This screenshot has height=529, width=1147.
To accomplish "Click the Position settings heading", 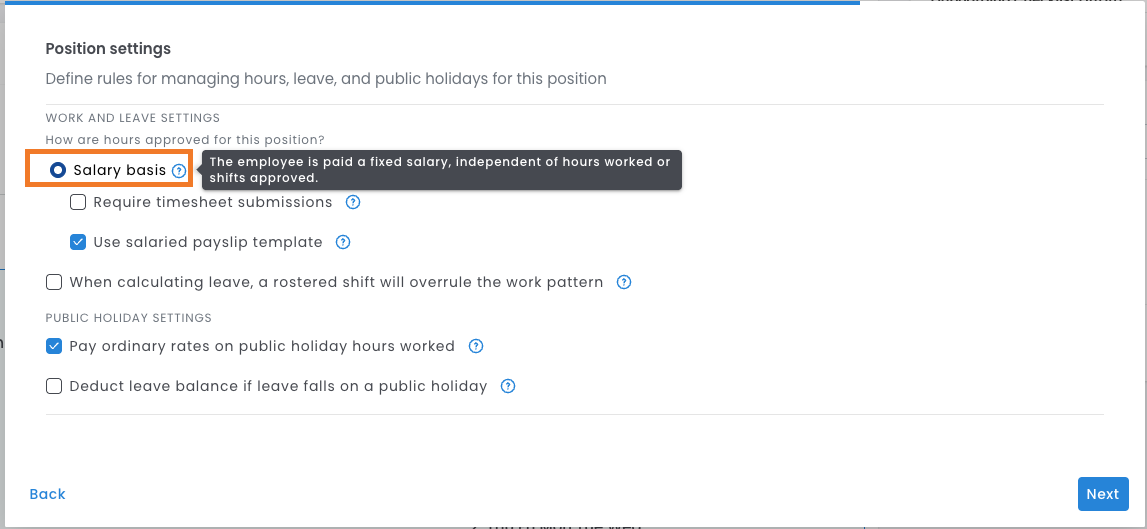I will [x=108, y=48].
